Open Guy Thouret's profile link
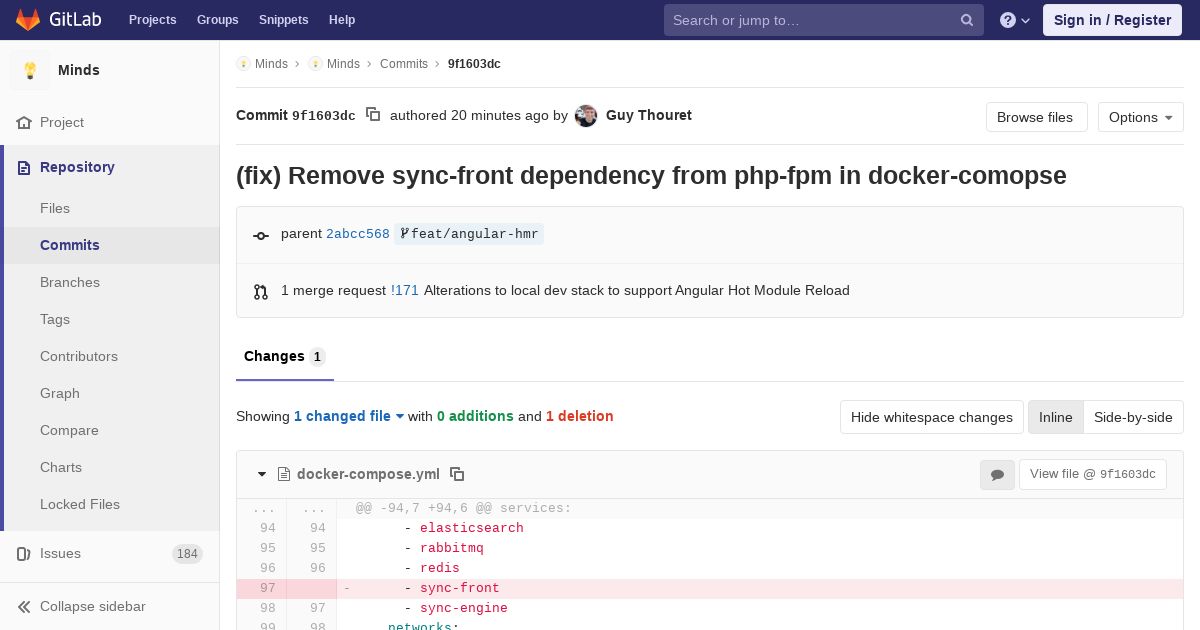1200x630 pixels. [649, 115]
